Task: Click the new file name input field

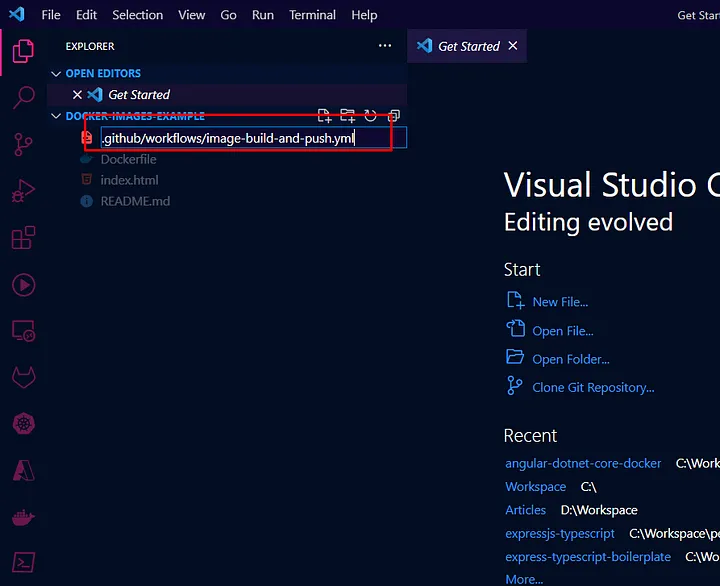Action: click(x=253, y=138)
